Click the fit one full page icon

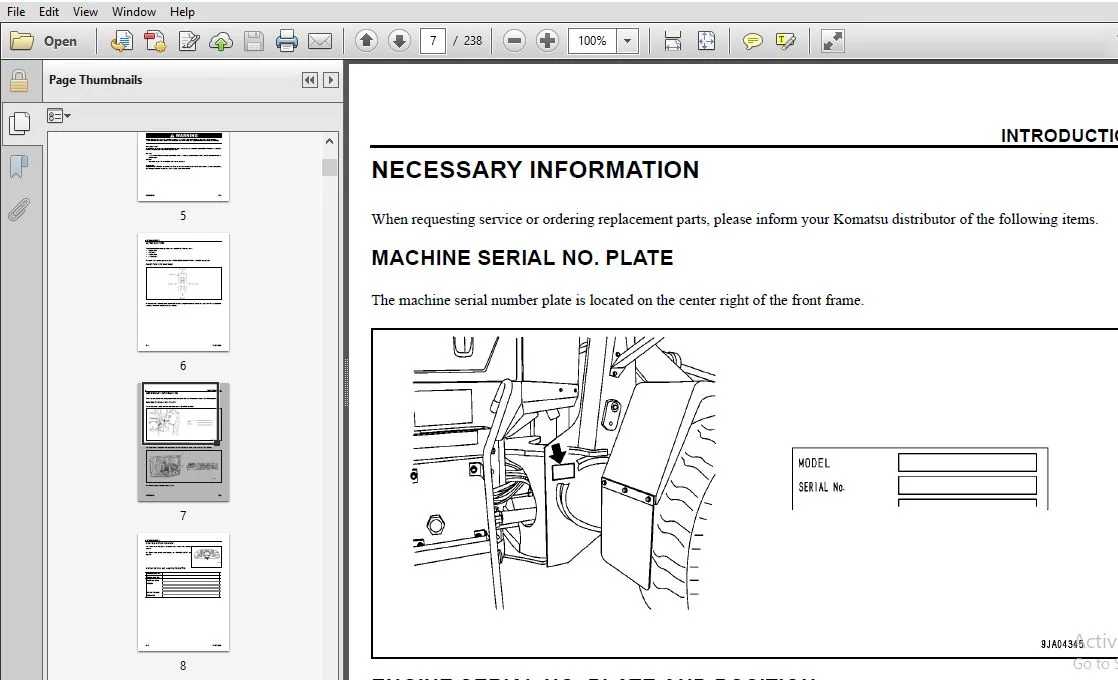706,41
